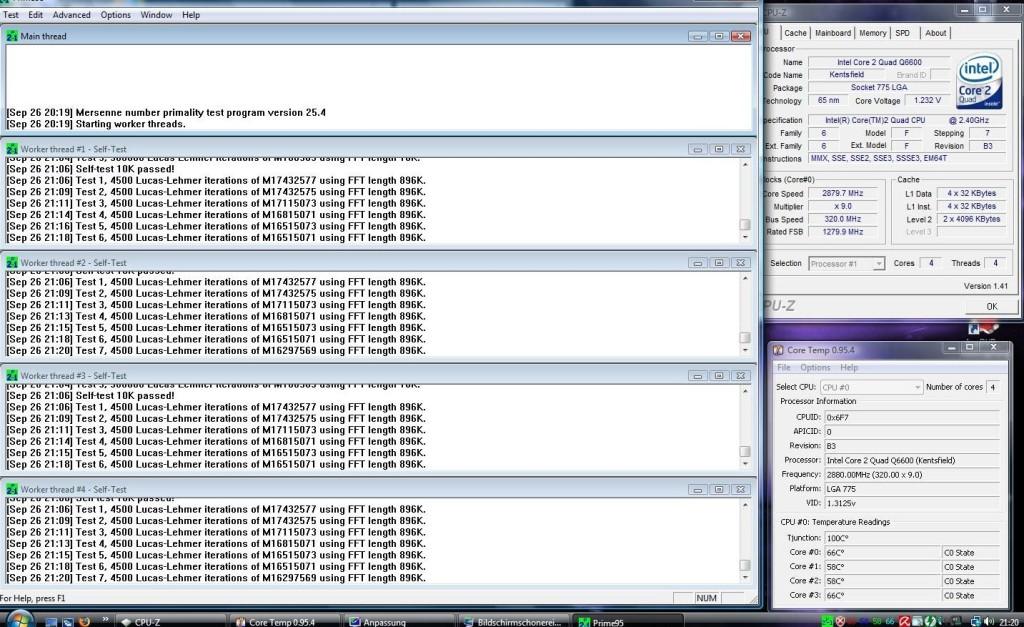1024x627 pixels.
Task: Click the Core Speed value 2879.7 MHz
Action: click(842, 193)
